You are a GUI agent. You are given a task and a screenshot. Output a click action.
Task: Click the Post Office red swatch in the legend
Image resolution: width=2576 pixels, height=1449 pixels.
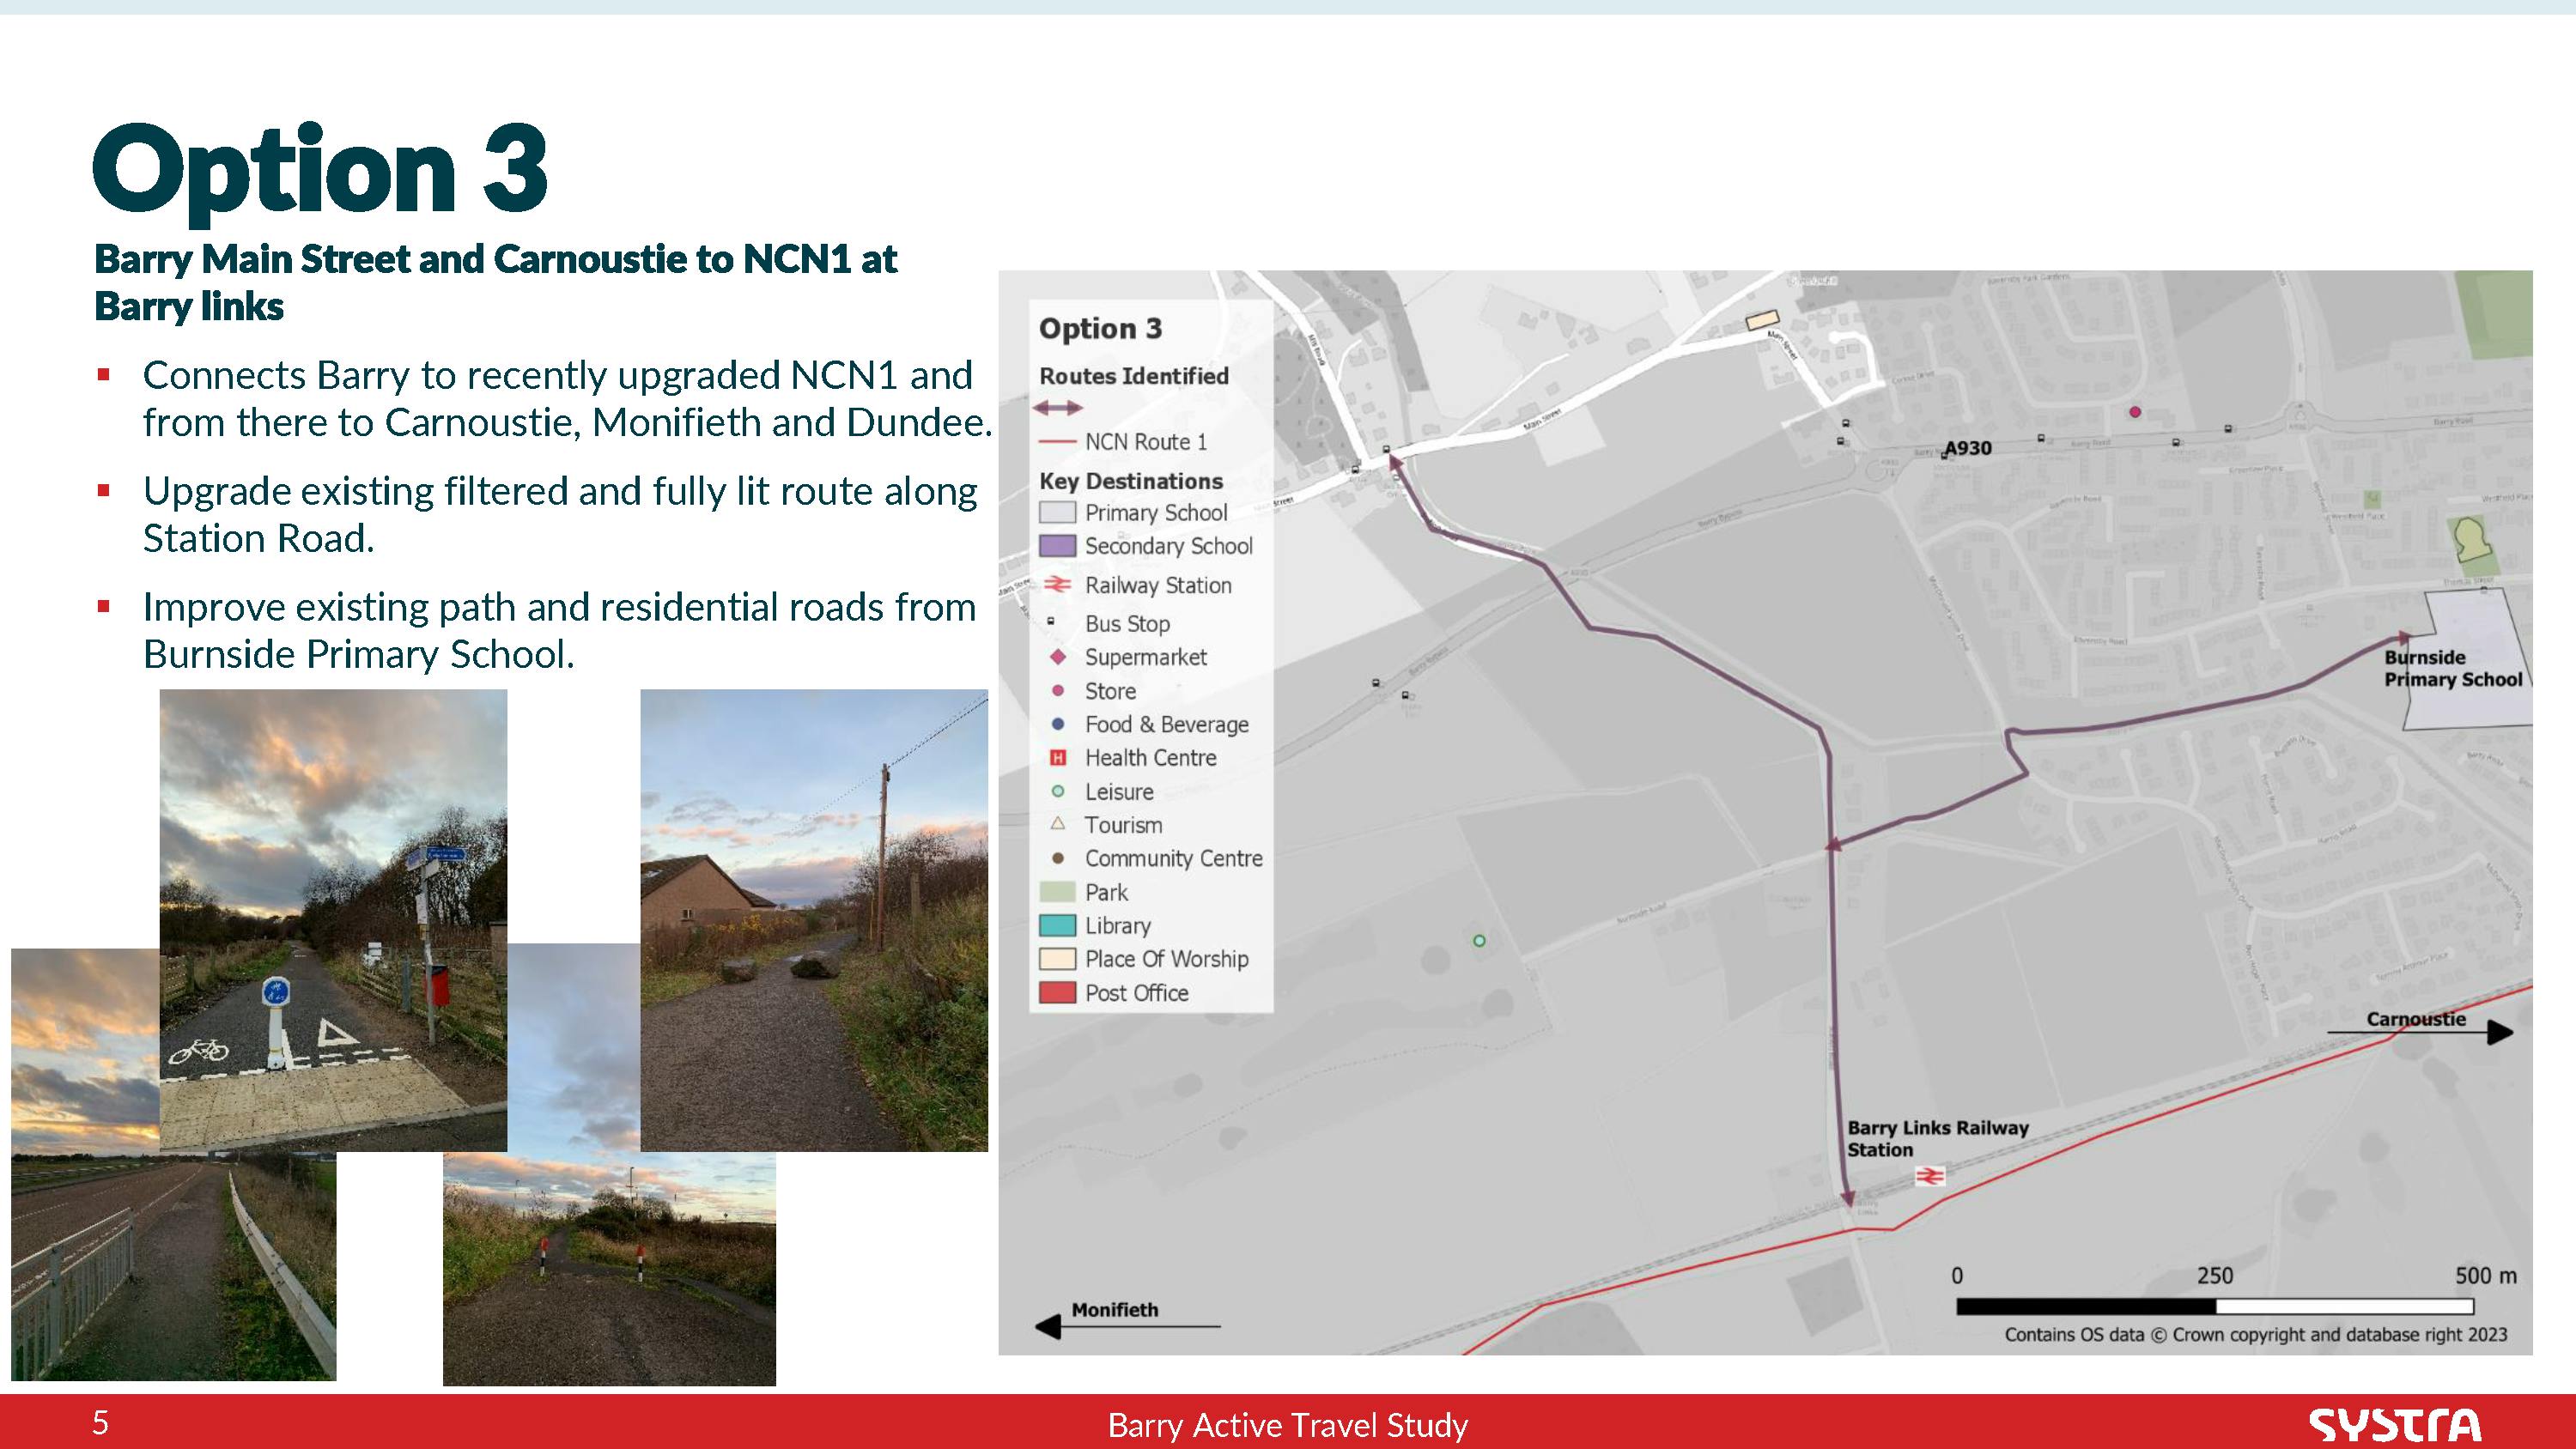tap(1057, 993)
